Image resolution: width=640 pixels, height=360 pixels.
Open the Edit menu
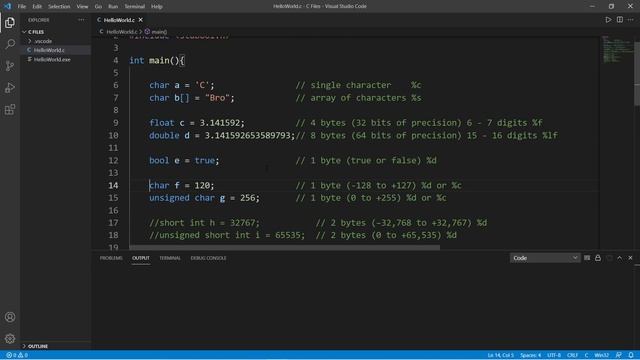pyautogui.click(x=37, y=7)
